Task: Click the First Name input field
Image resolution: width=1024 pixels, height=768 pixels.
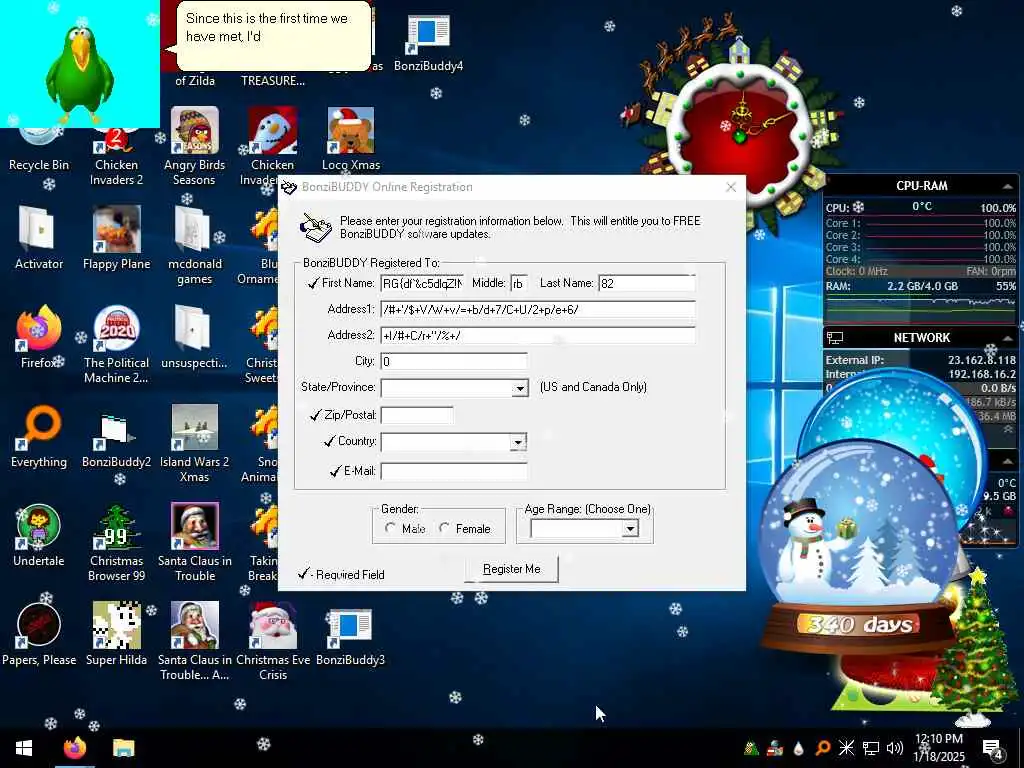Action: (422, 283)
